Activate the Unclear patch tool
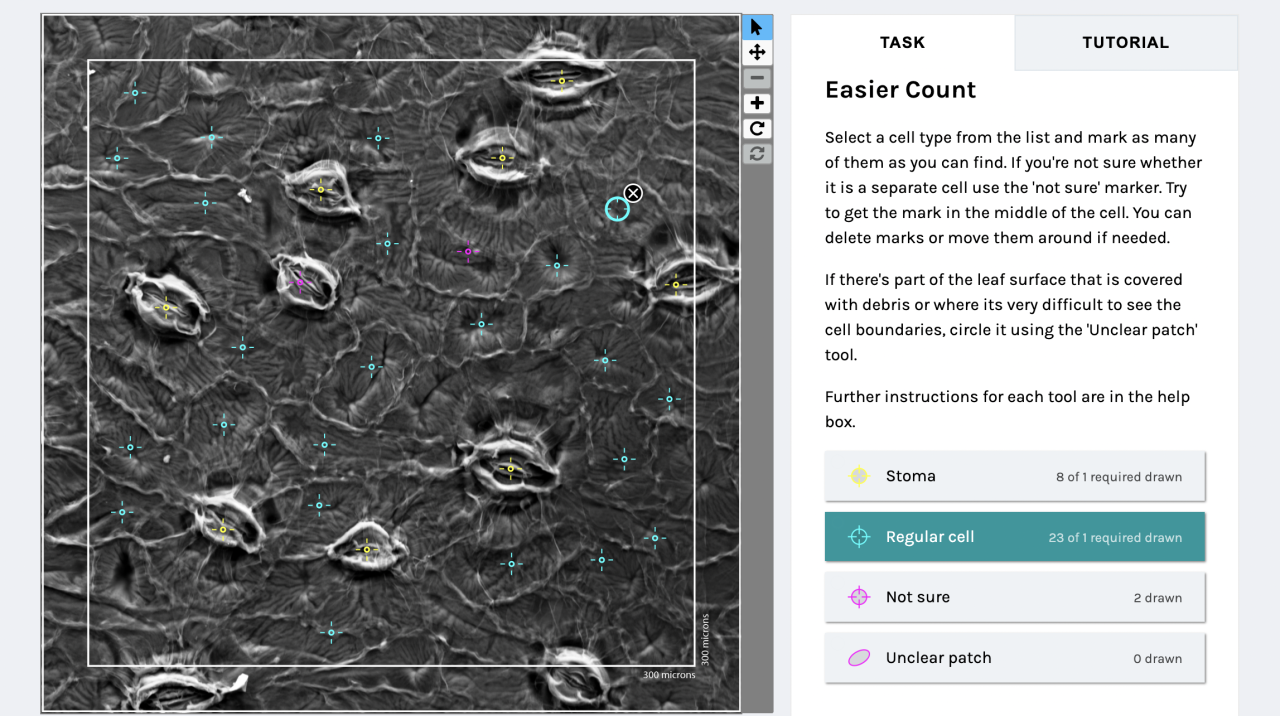1280x716 pixels. tap(1015, 658)
